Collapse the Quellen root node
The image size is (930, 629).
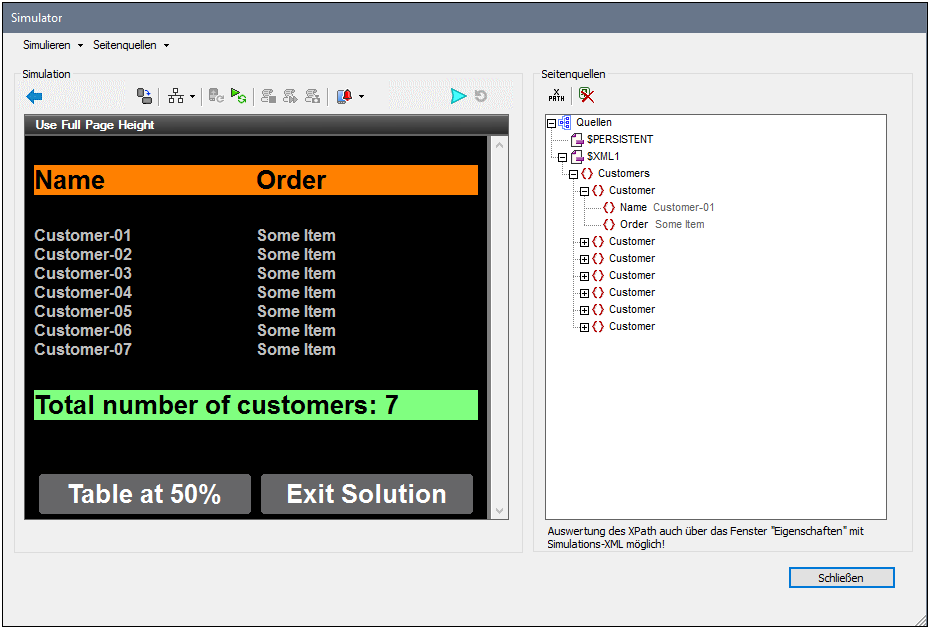coord(551,122)
